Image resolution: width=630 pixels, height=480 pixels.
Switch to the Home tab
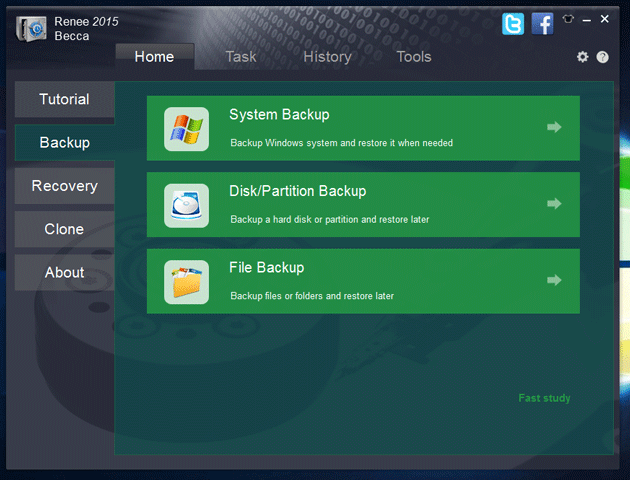point(155,57)
